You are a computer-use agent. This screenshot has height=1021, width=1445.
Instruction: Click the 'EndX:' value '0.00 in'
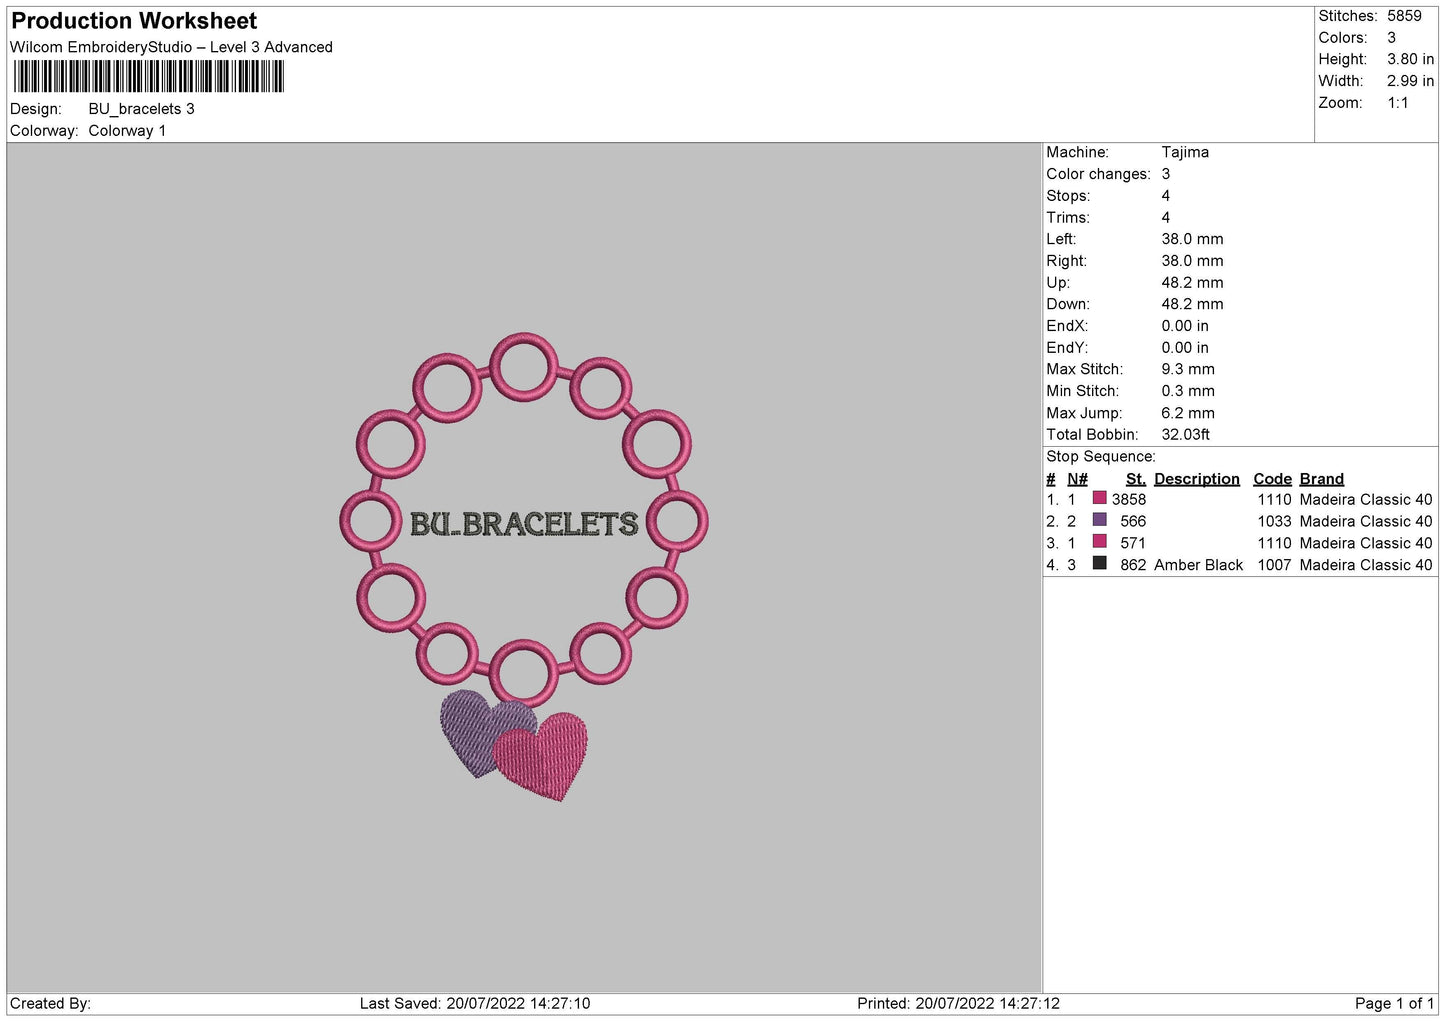[x=1185, y=326]
